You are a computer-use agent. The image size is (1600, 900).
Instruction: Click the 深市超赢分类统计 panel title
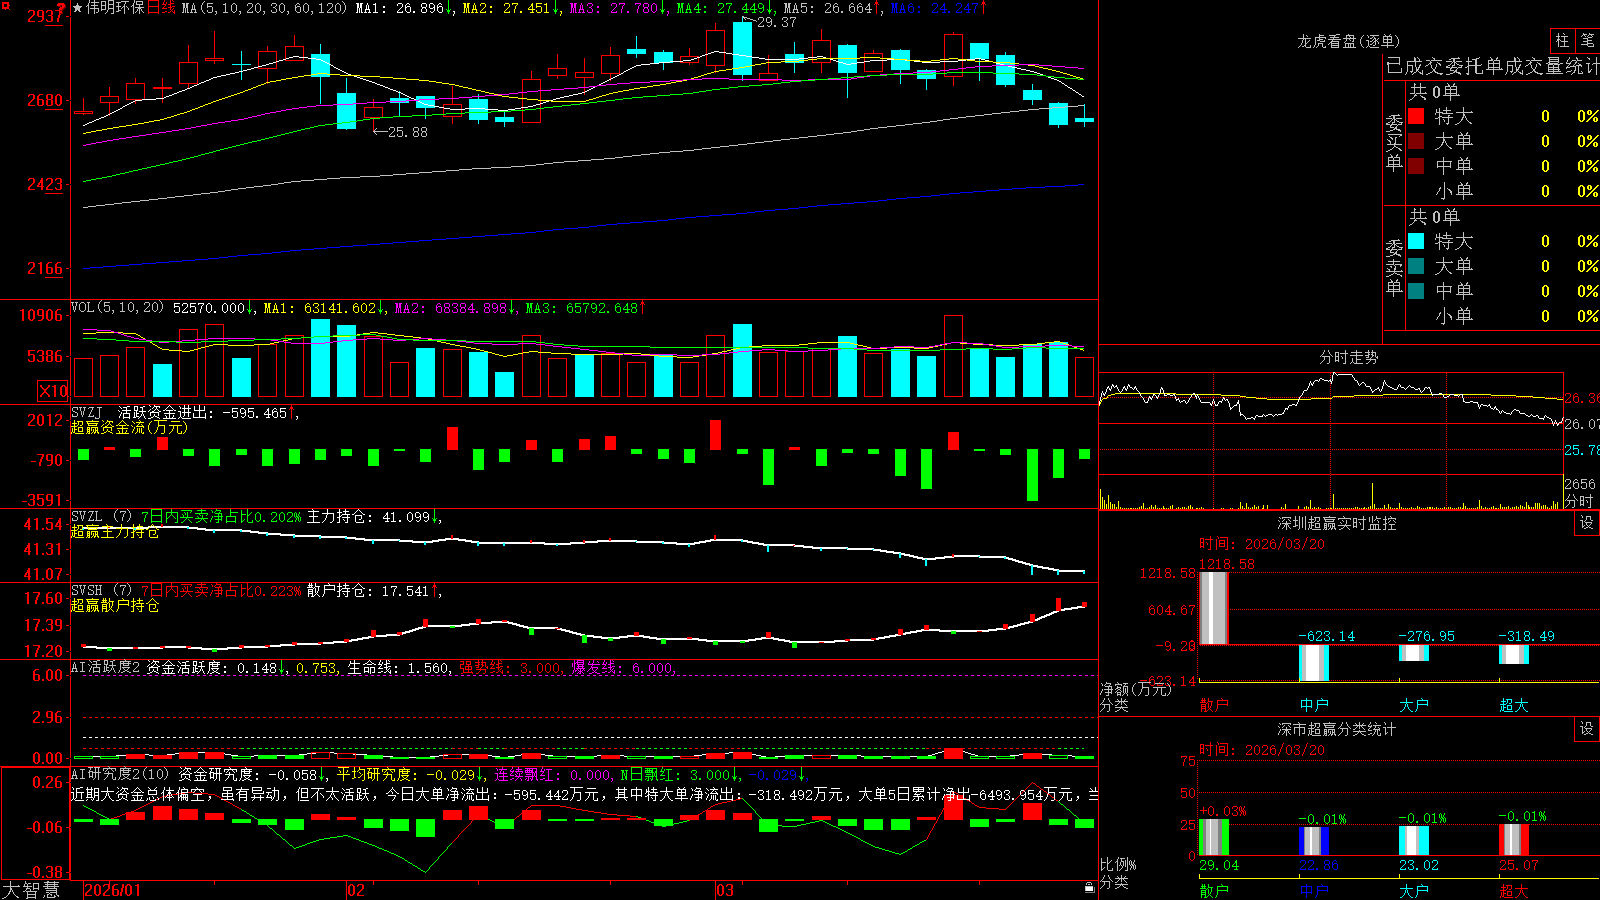click(1337, 729)
